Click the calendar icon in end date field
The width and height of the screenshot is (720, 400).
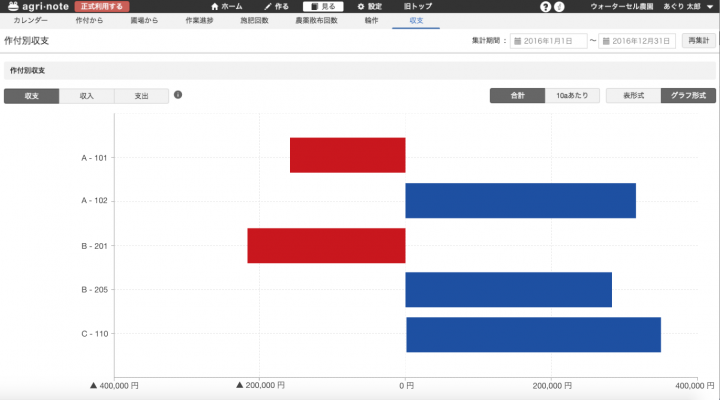coord(606,41)
